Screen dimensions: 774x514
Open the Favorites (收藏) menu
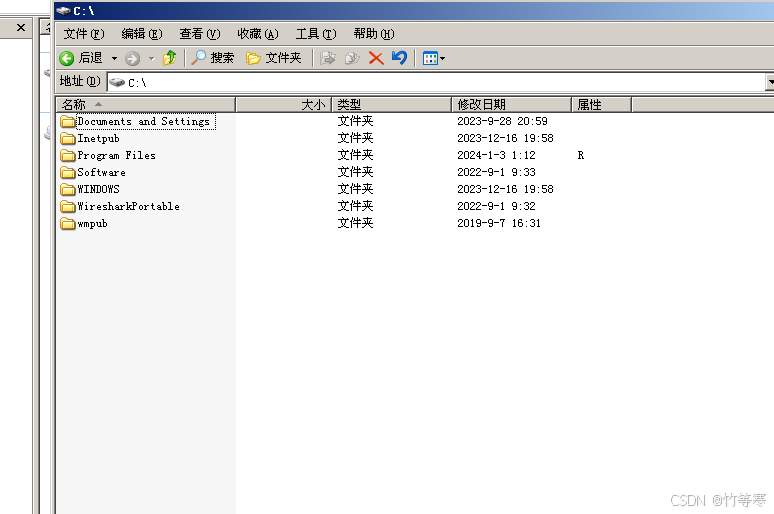pos(257,34)
